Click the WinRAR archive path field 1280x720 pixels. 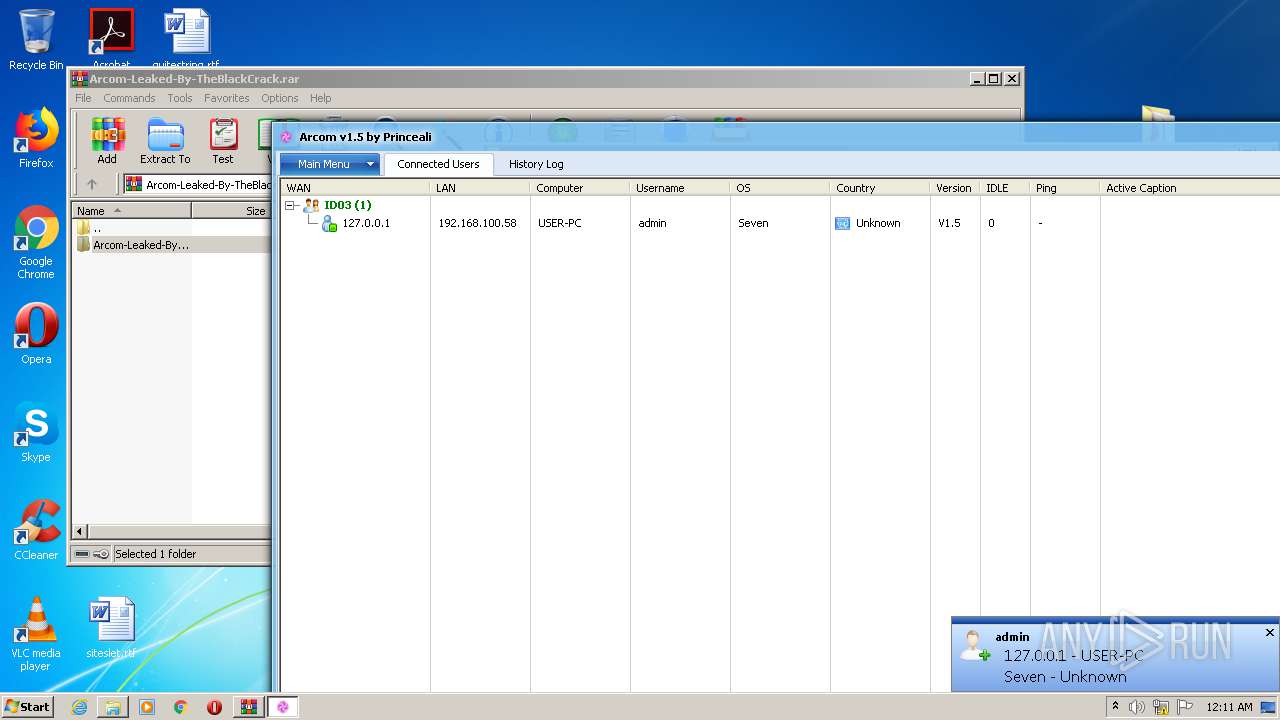[x=197, y=184]
